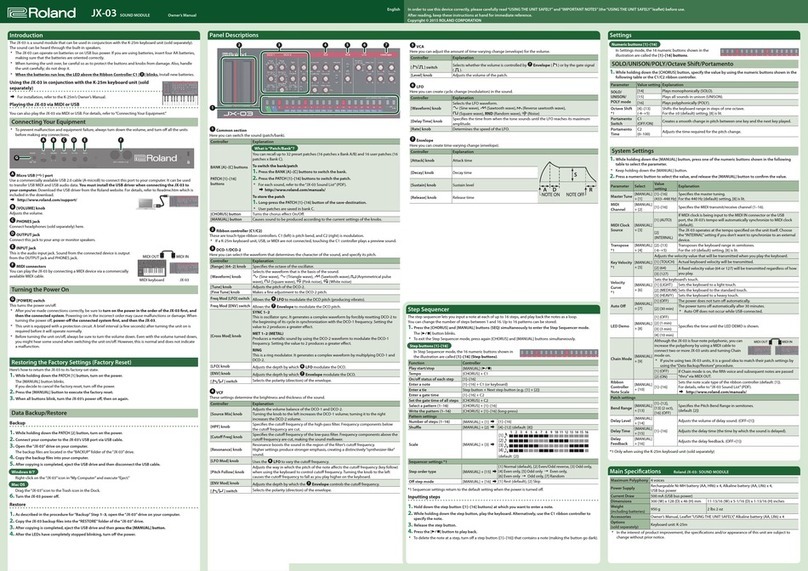Click the 'Delay Feedback' parameter cell
Viewport: 808px width, 571px height.
click(x=621, y=441)
